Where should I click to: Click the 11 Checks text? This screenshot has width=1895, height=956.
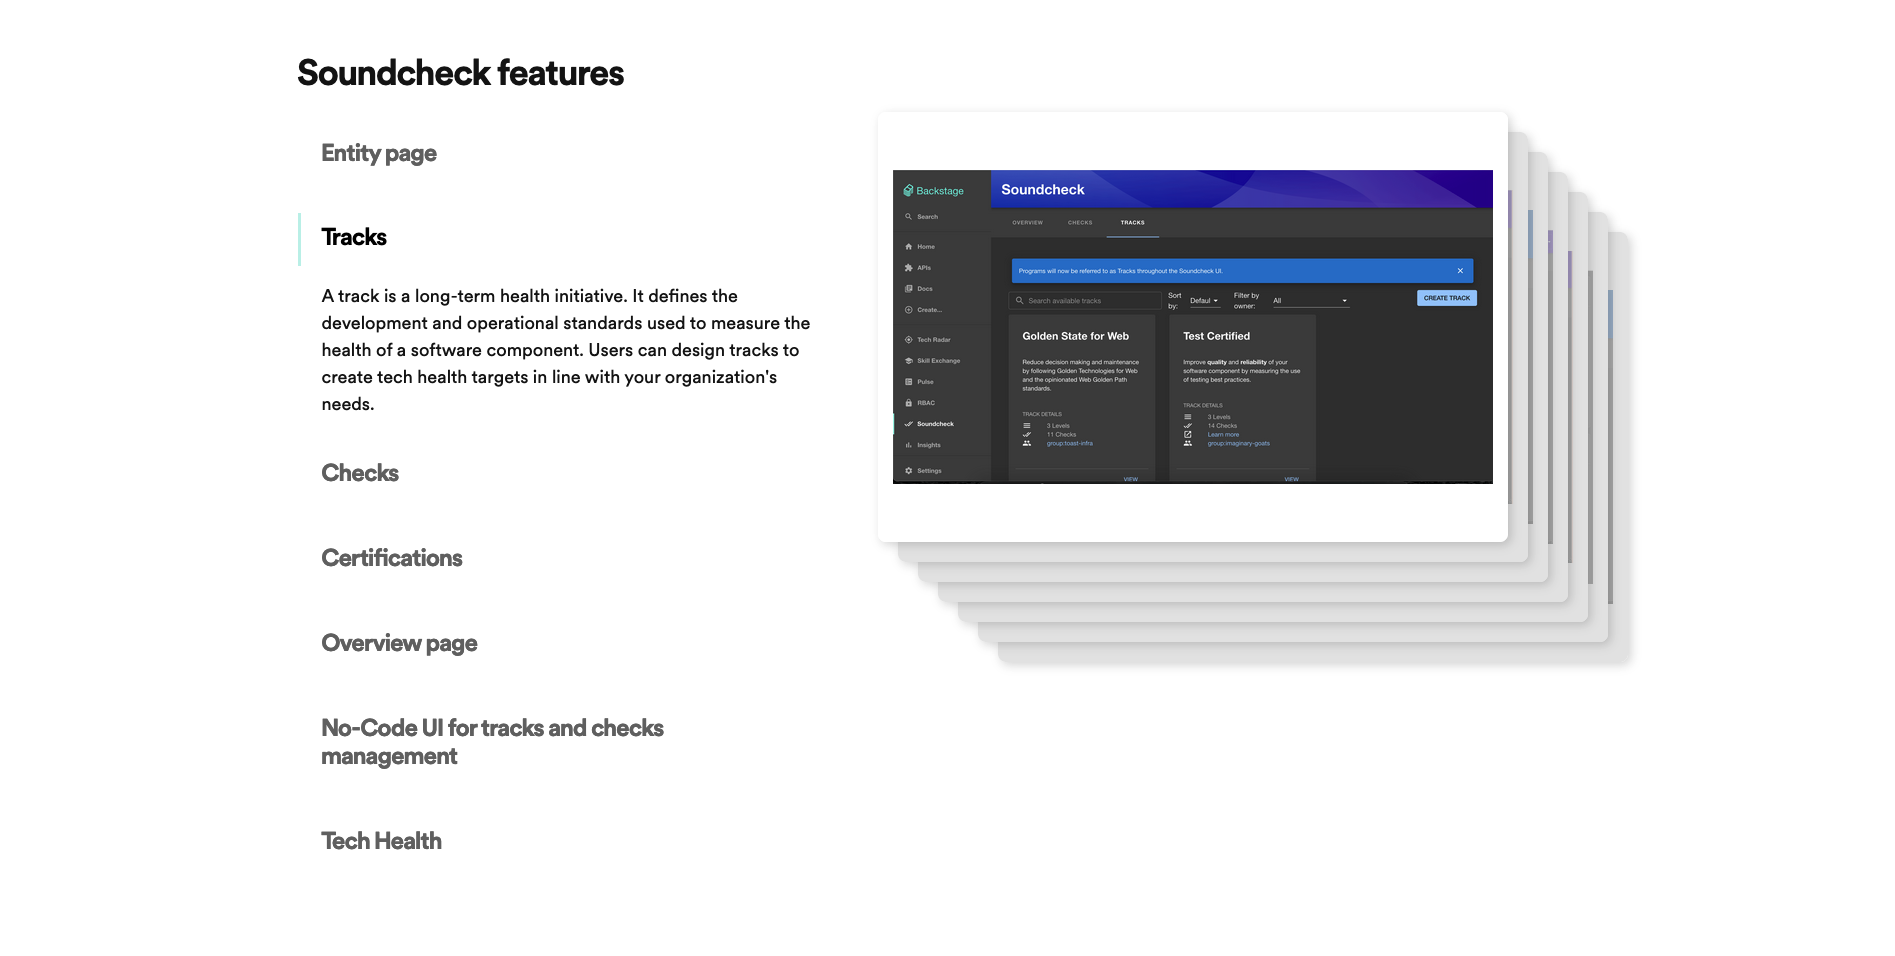(x=1061, y=435)
